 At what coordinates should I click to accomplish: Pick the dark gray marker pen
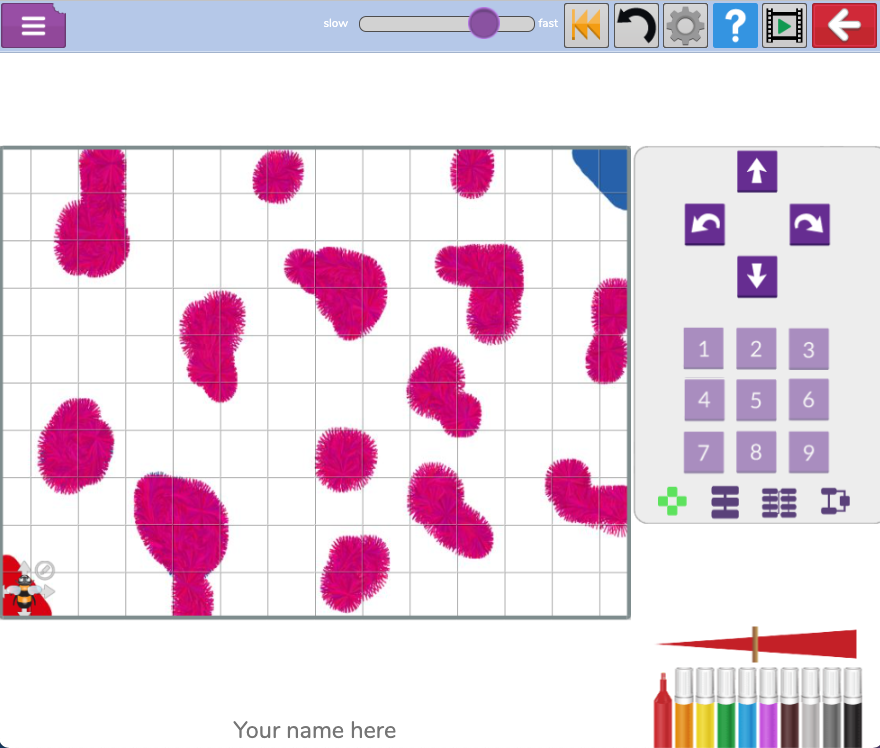(831, 708)
